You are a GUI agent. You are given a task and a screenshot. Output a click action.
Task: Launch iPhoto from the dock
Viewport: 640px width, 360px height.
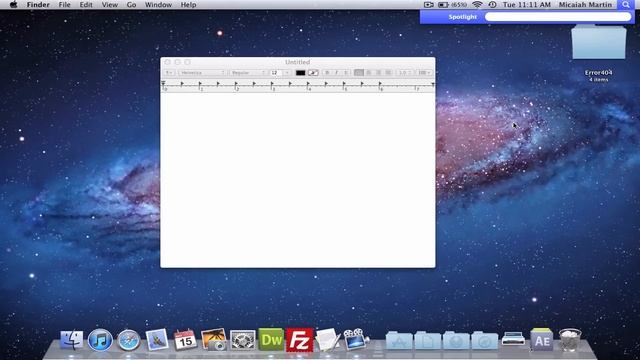[214, 340]
